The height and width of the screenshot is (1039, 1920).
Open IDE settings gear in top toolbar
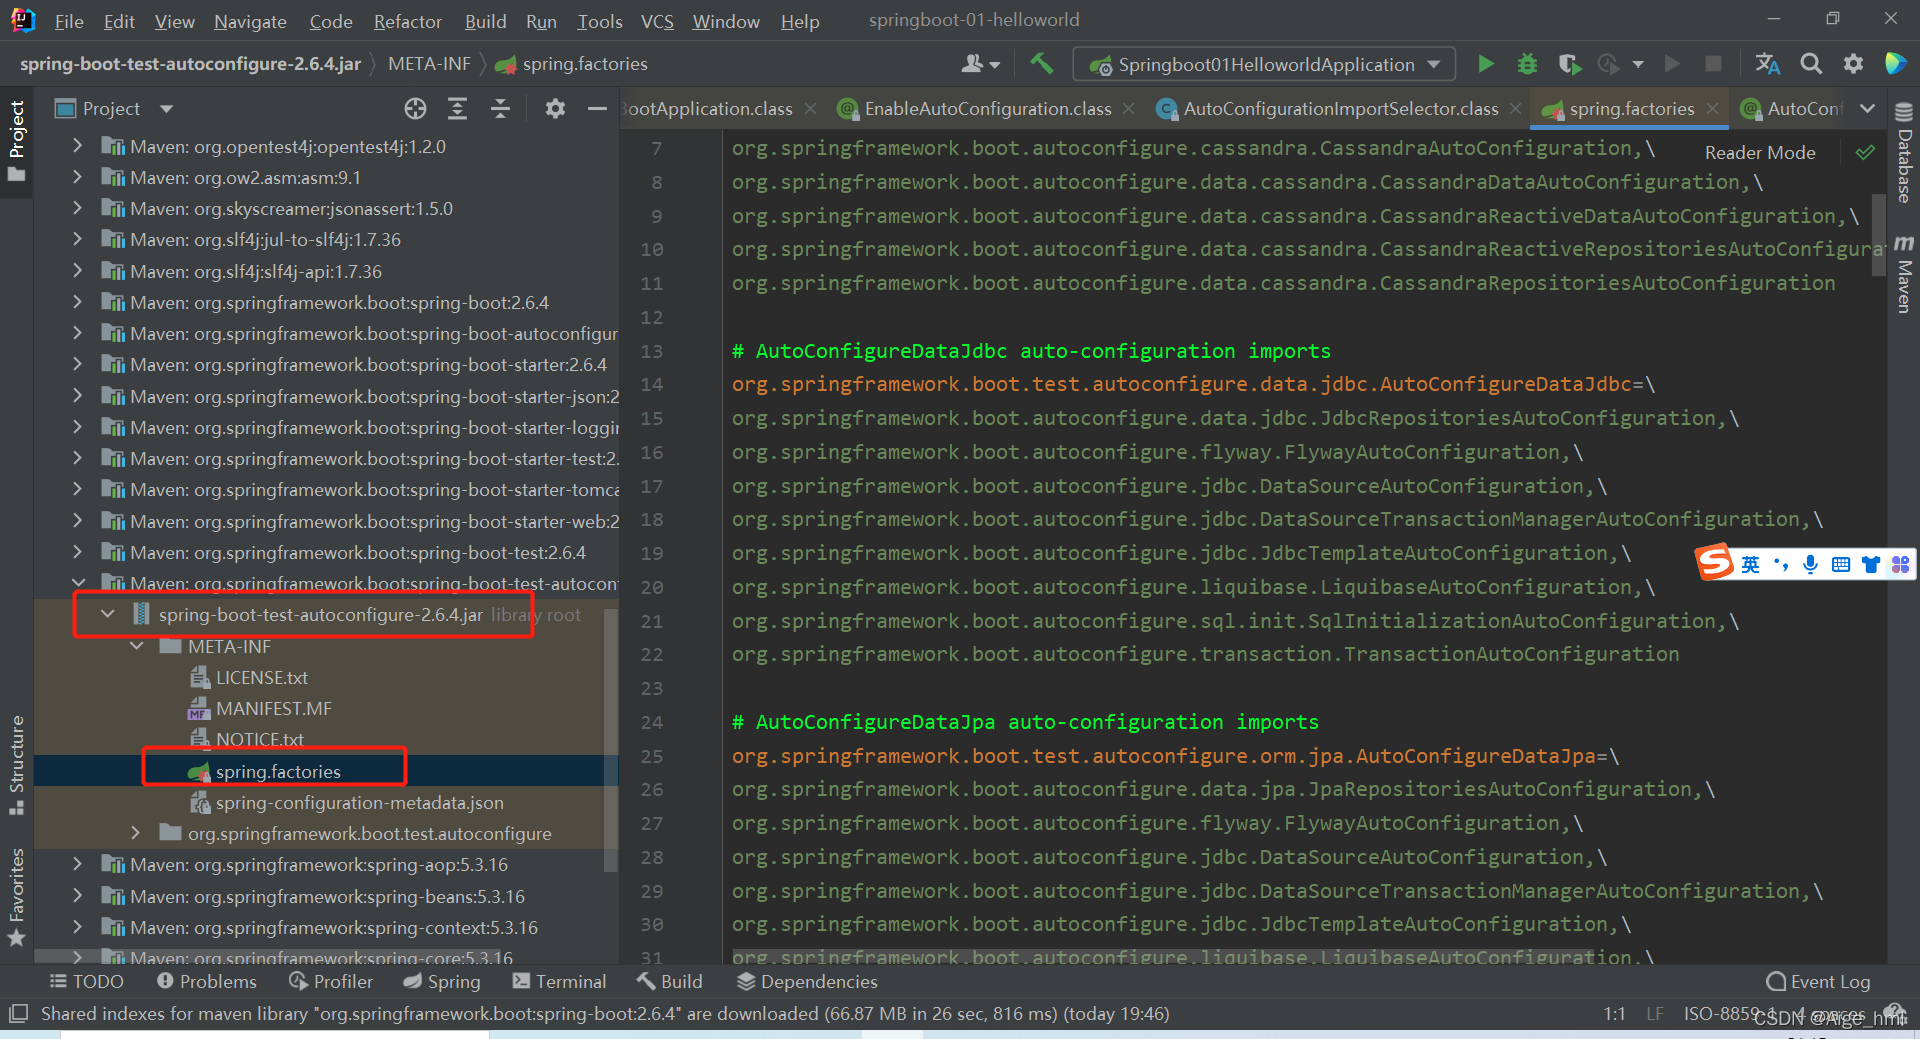point(1853,64)
